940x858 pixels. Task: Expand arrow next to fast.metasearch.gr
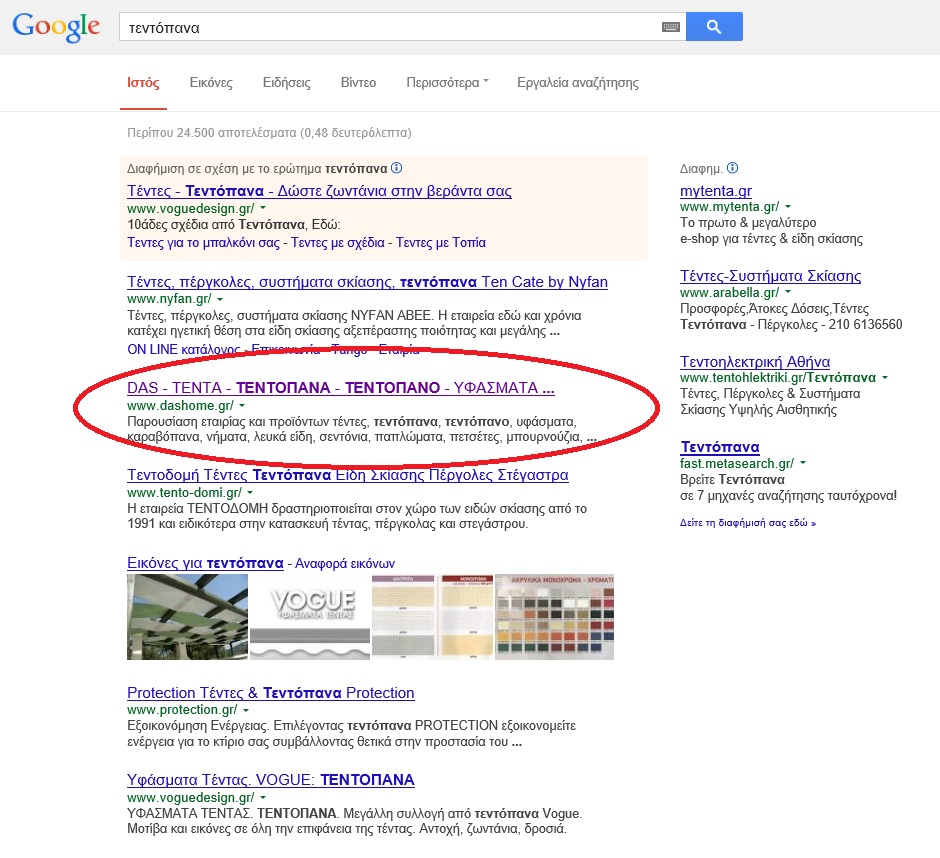(x=803, y=463)
